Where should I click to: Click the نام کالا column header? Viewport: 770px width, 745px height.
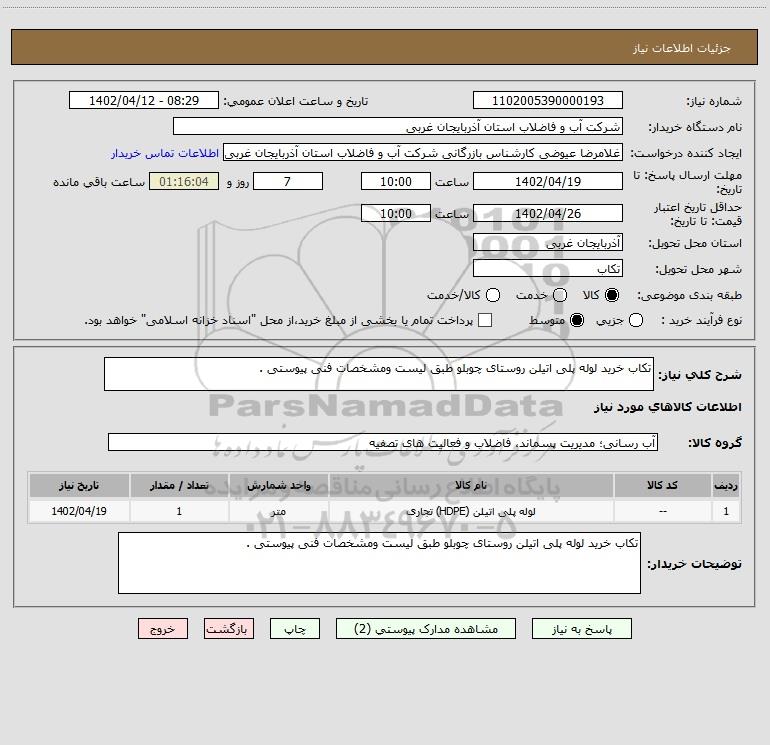coord(471,485)
